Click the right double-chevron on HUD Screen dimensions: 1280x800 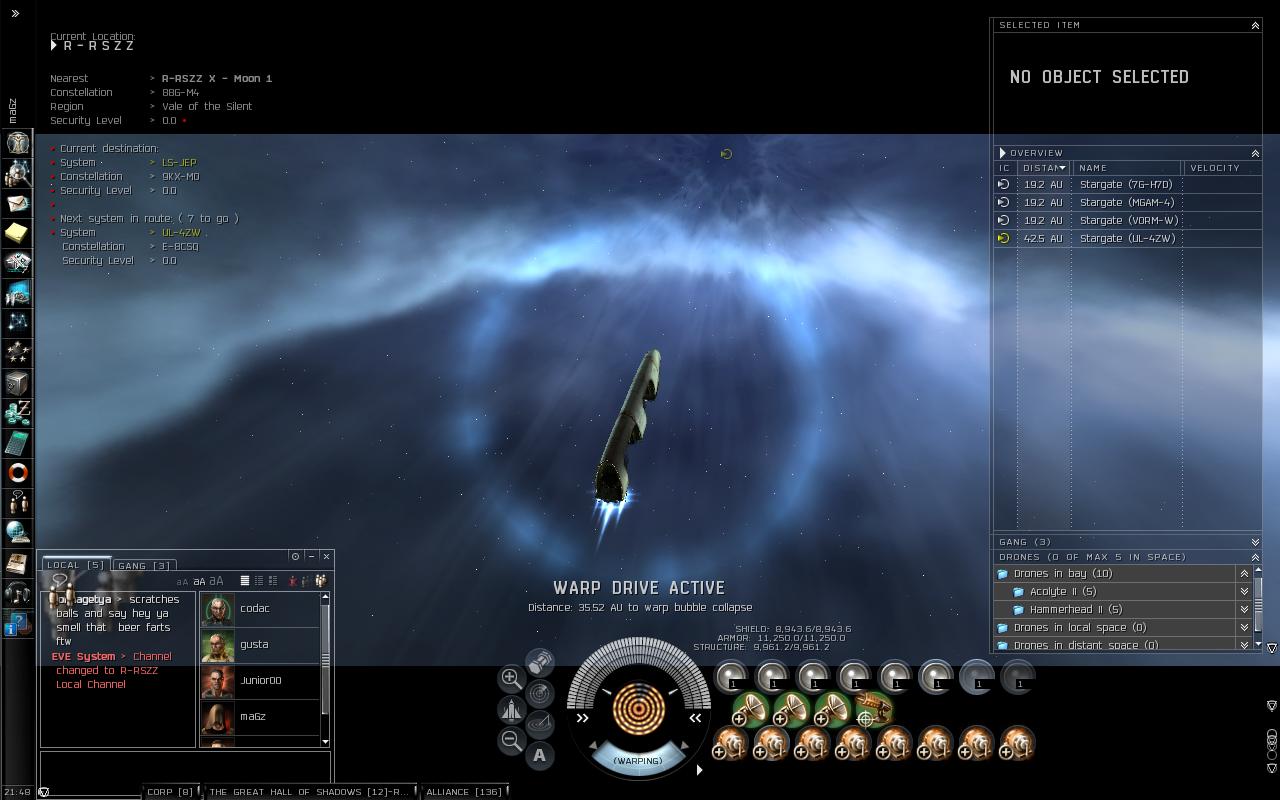tap(694, 718)
